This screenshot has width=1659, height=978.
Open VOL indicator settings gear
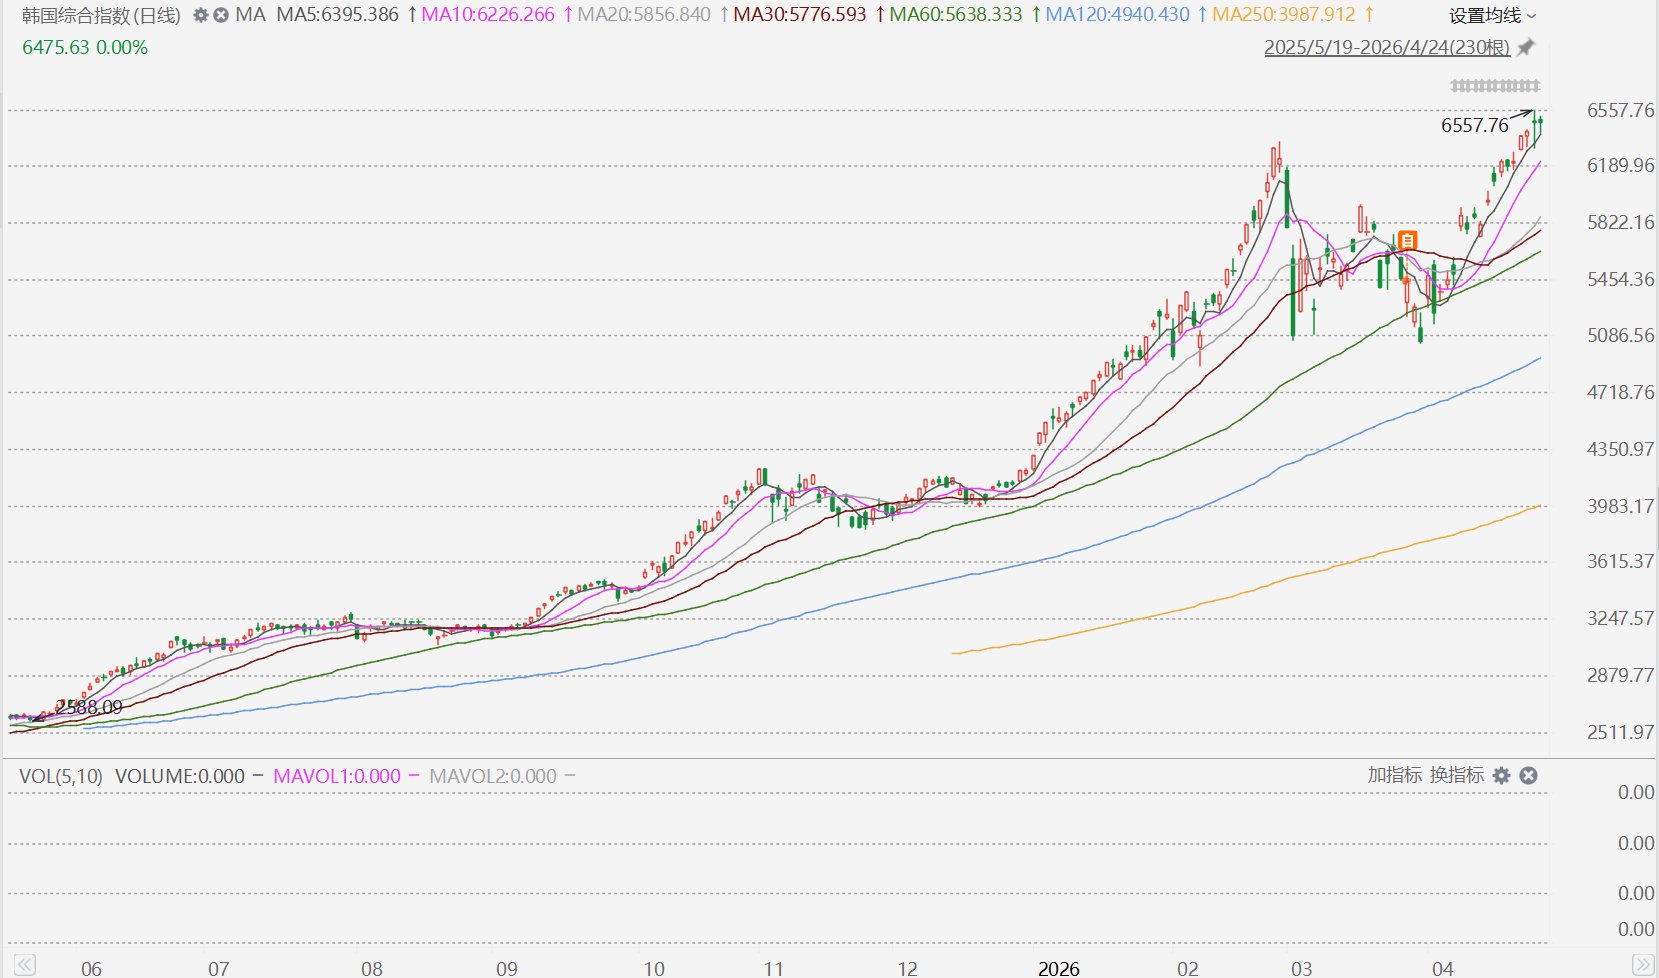[1501, 776]
